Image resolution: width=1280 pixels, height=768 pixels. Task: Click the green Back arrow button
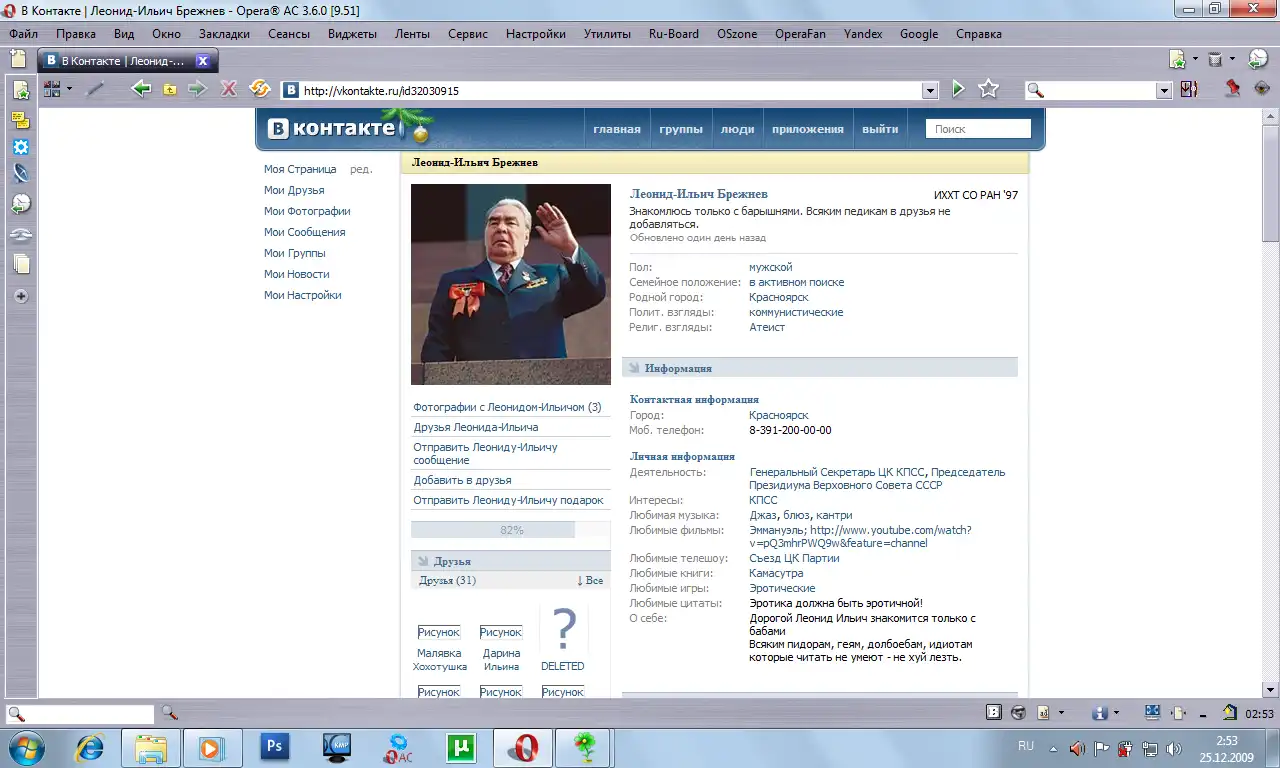141,89
